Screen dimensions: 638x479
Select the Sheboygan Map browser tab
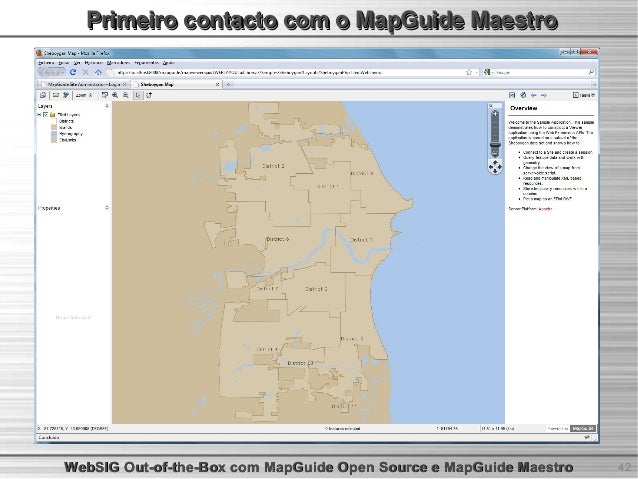tap(176, 84)
